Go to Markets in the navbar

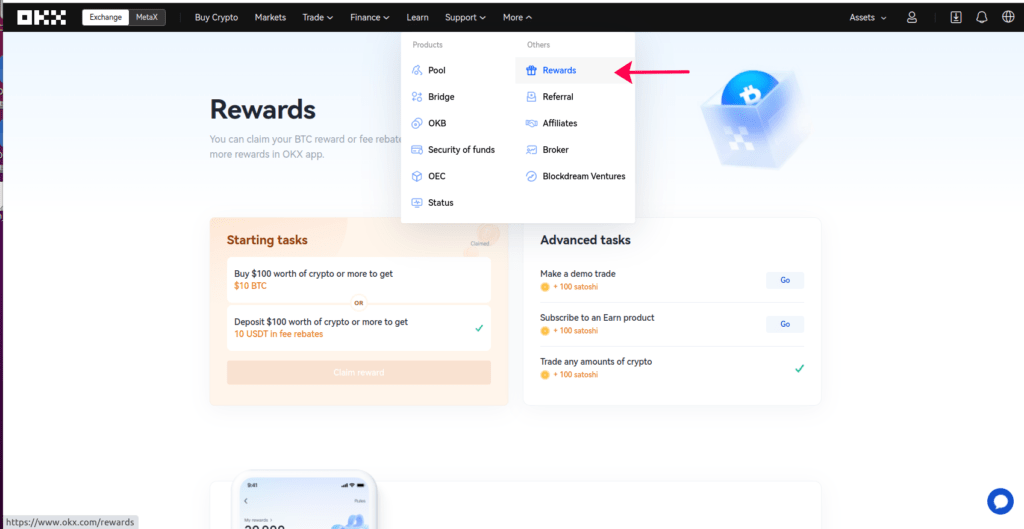point(270,18)
